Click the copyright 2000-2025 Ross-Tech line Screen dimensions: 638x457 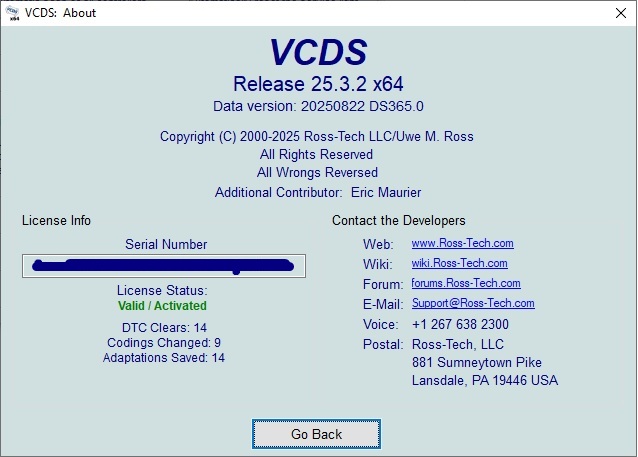(317, 136)
